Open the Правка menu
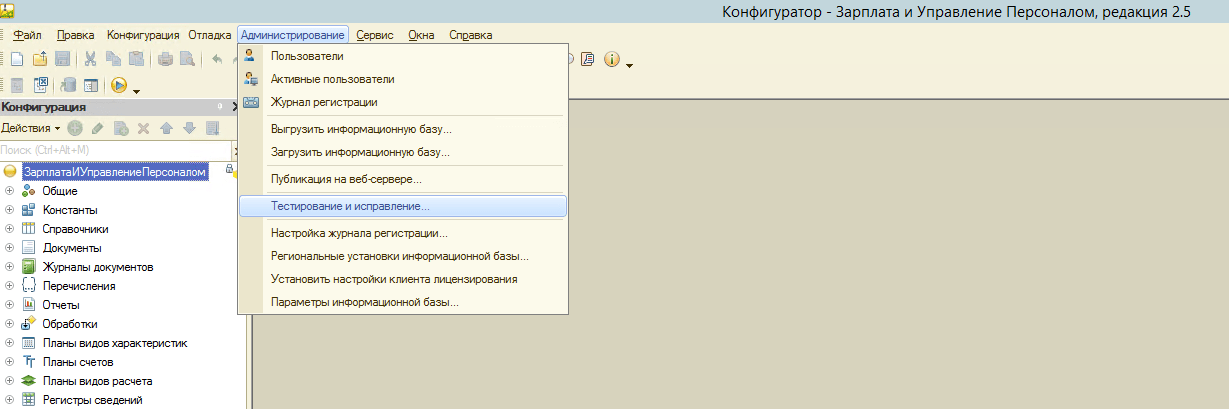The height and width of the screenshot is (409, 1229). click(x=74, y=34)
